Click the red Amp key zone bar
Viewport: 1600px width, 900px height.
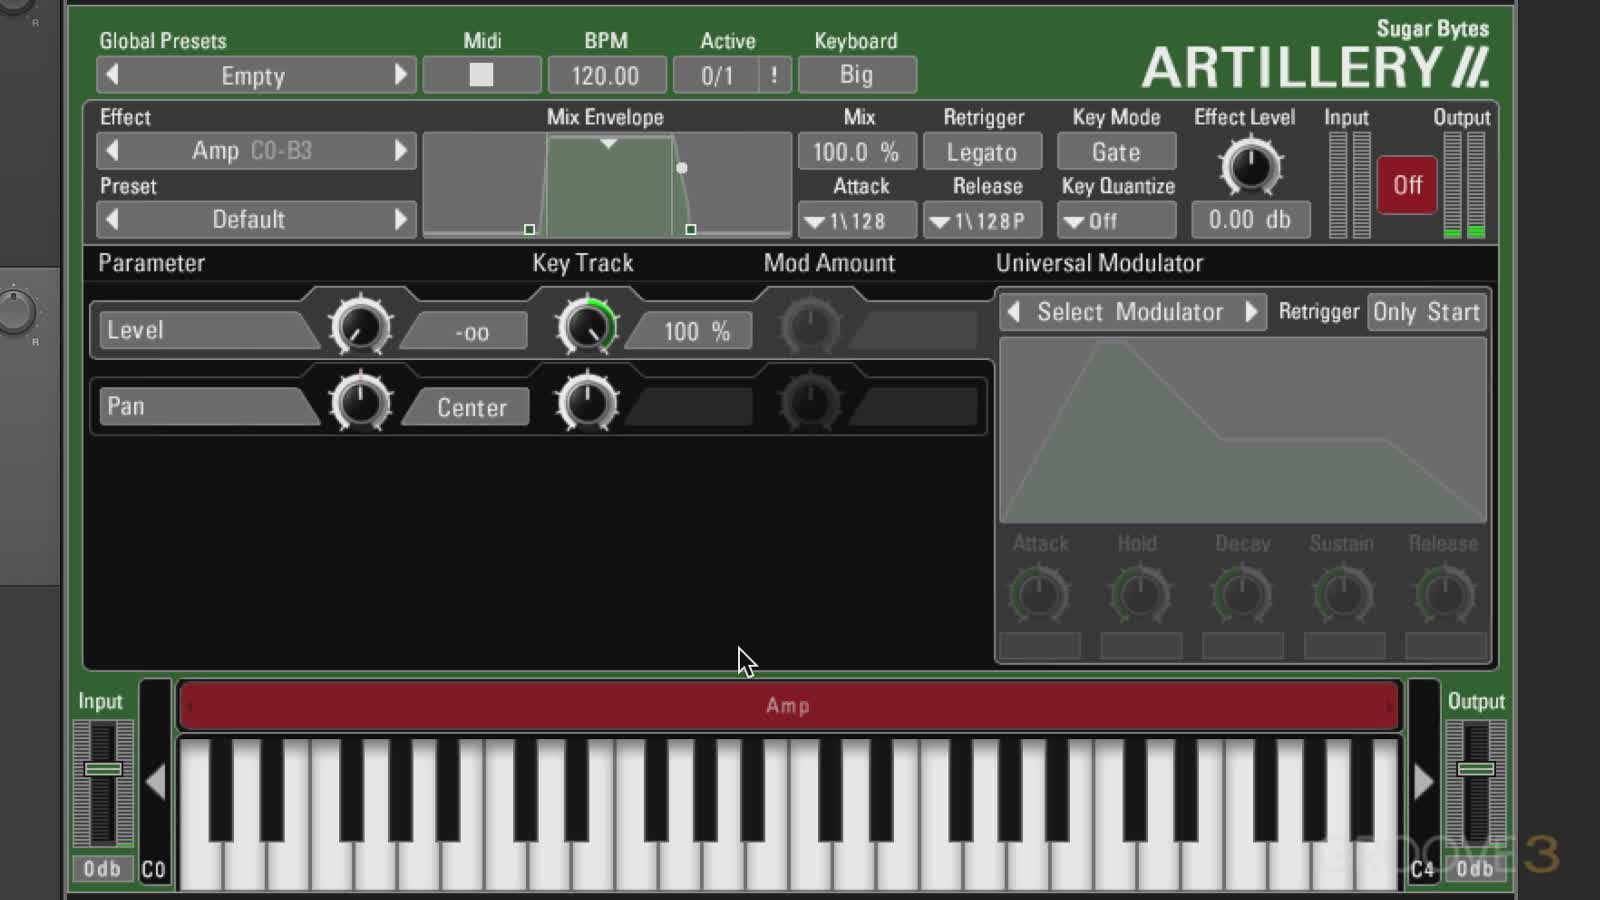[789, 706]
